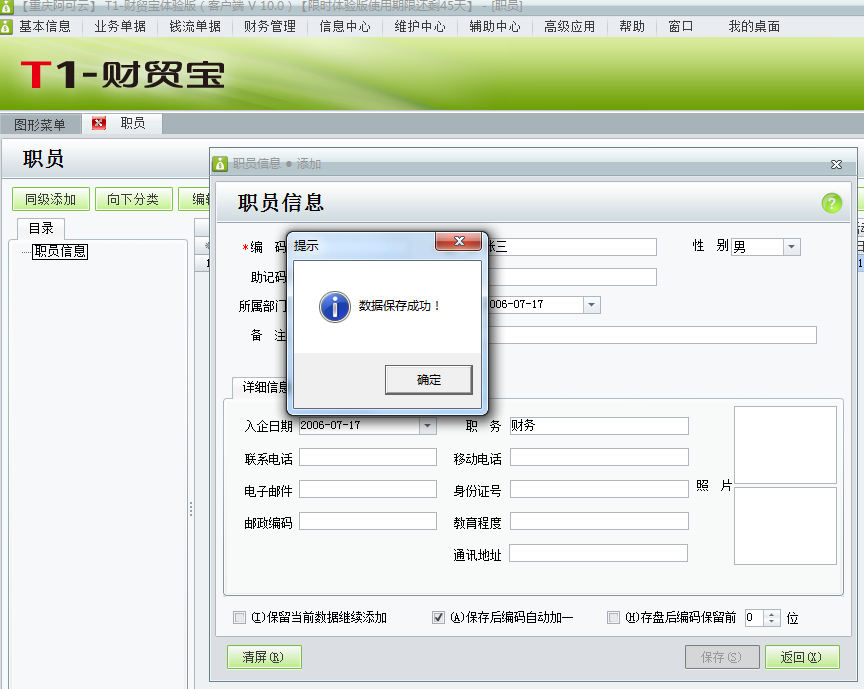
Task: Click the 同级添加 button
Action: (x=51, y=199)
